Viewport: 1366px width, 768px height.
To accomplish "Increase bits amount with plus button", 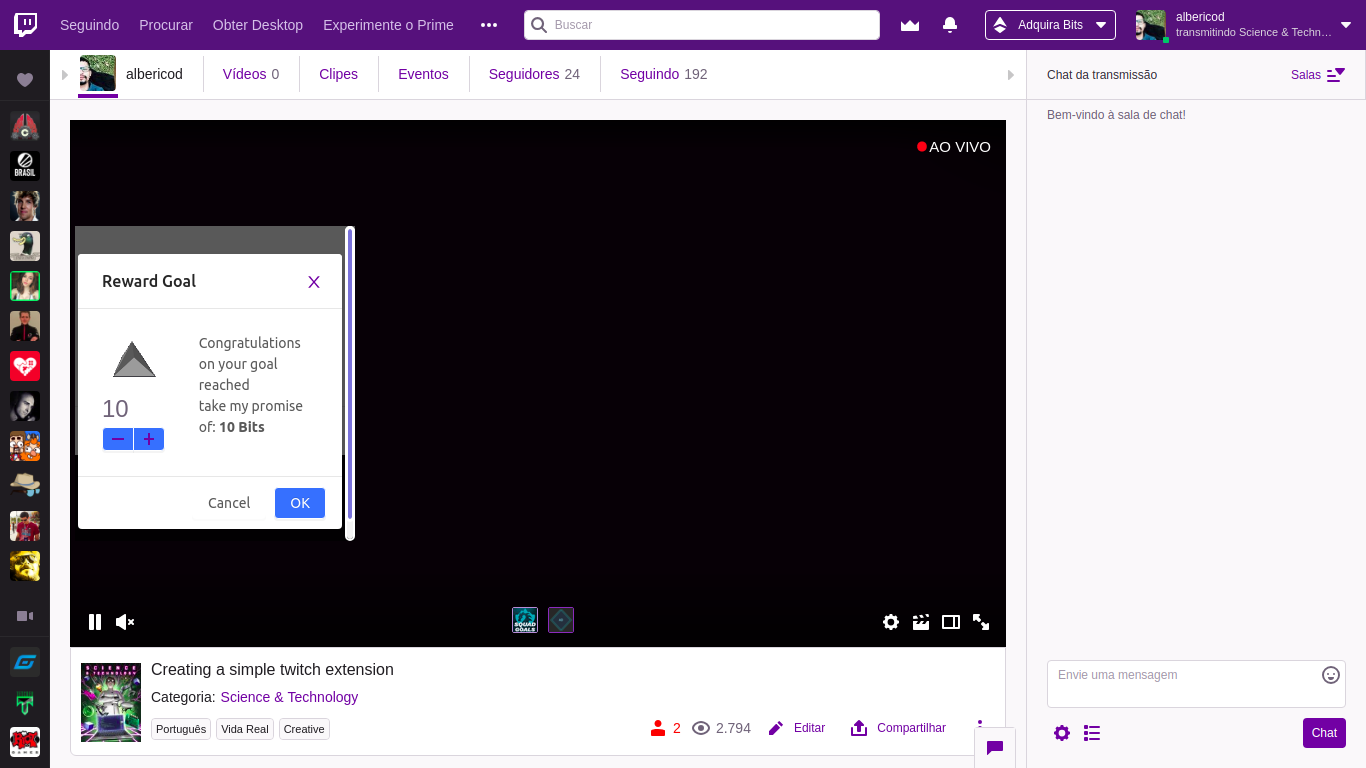I will [149, 439].
